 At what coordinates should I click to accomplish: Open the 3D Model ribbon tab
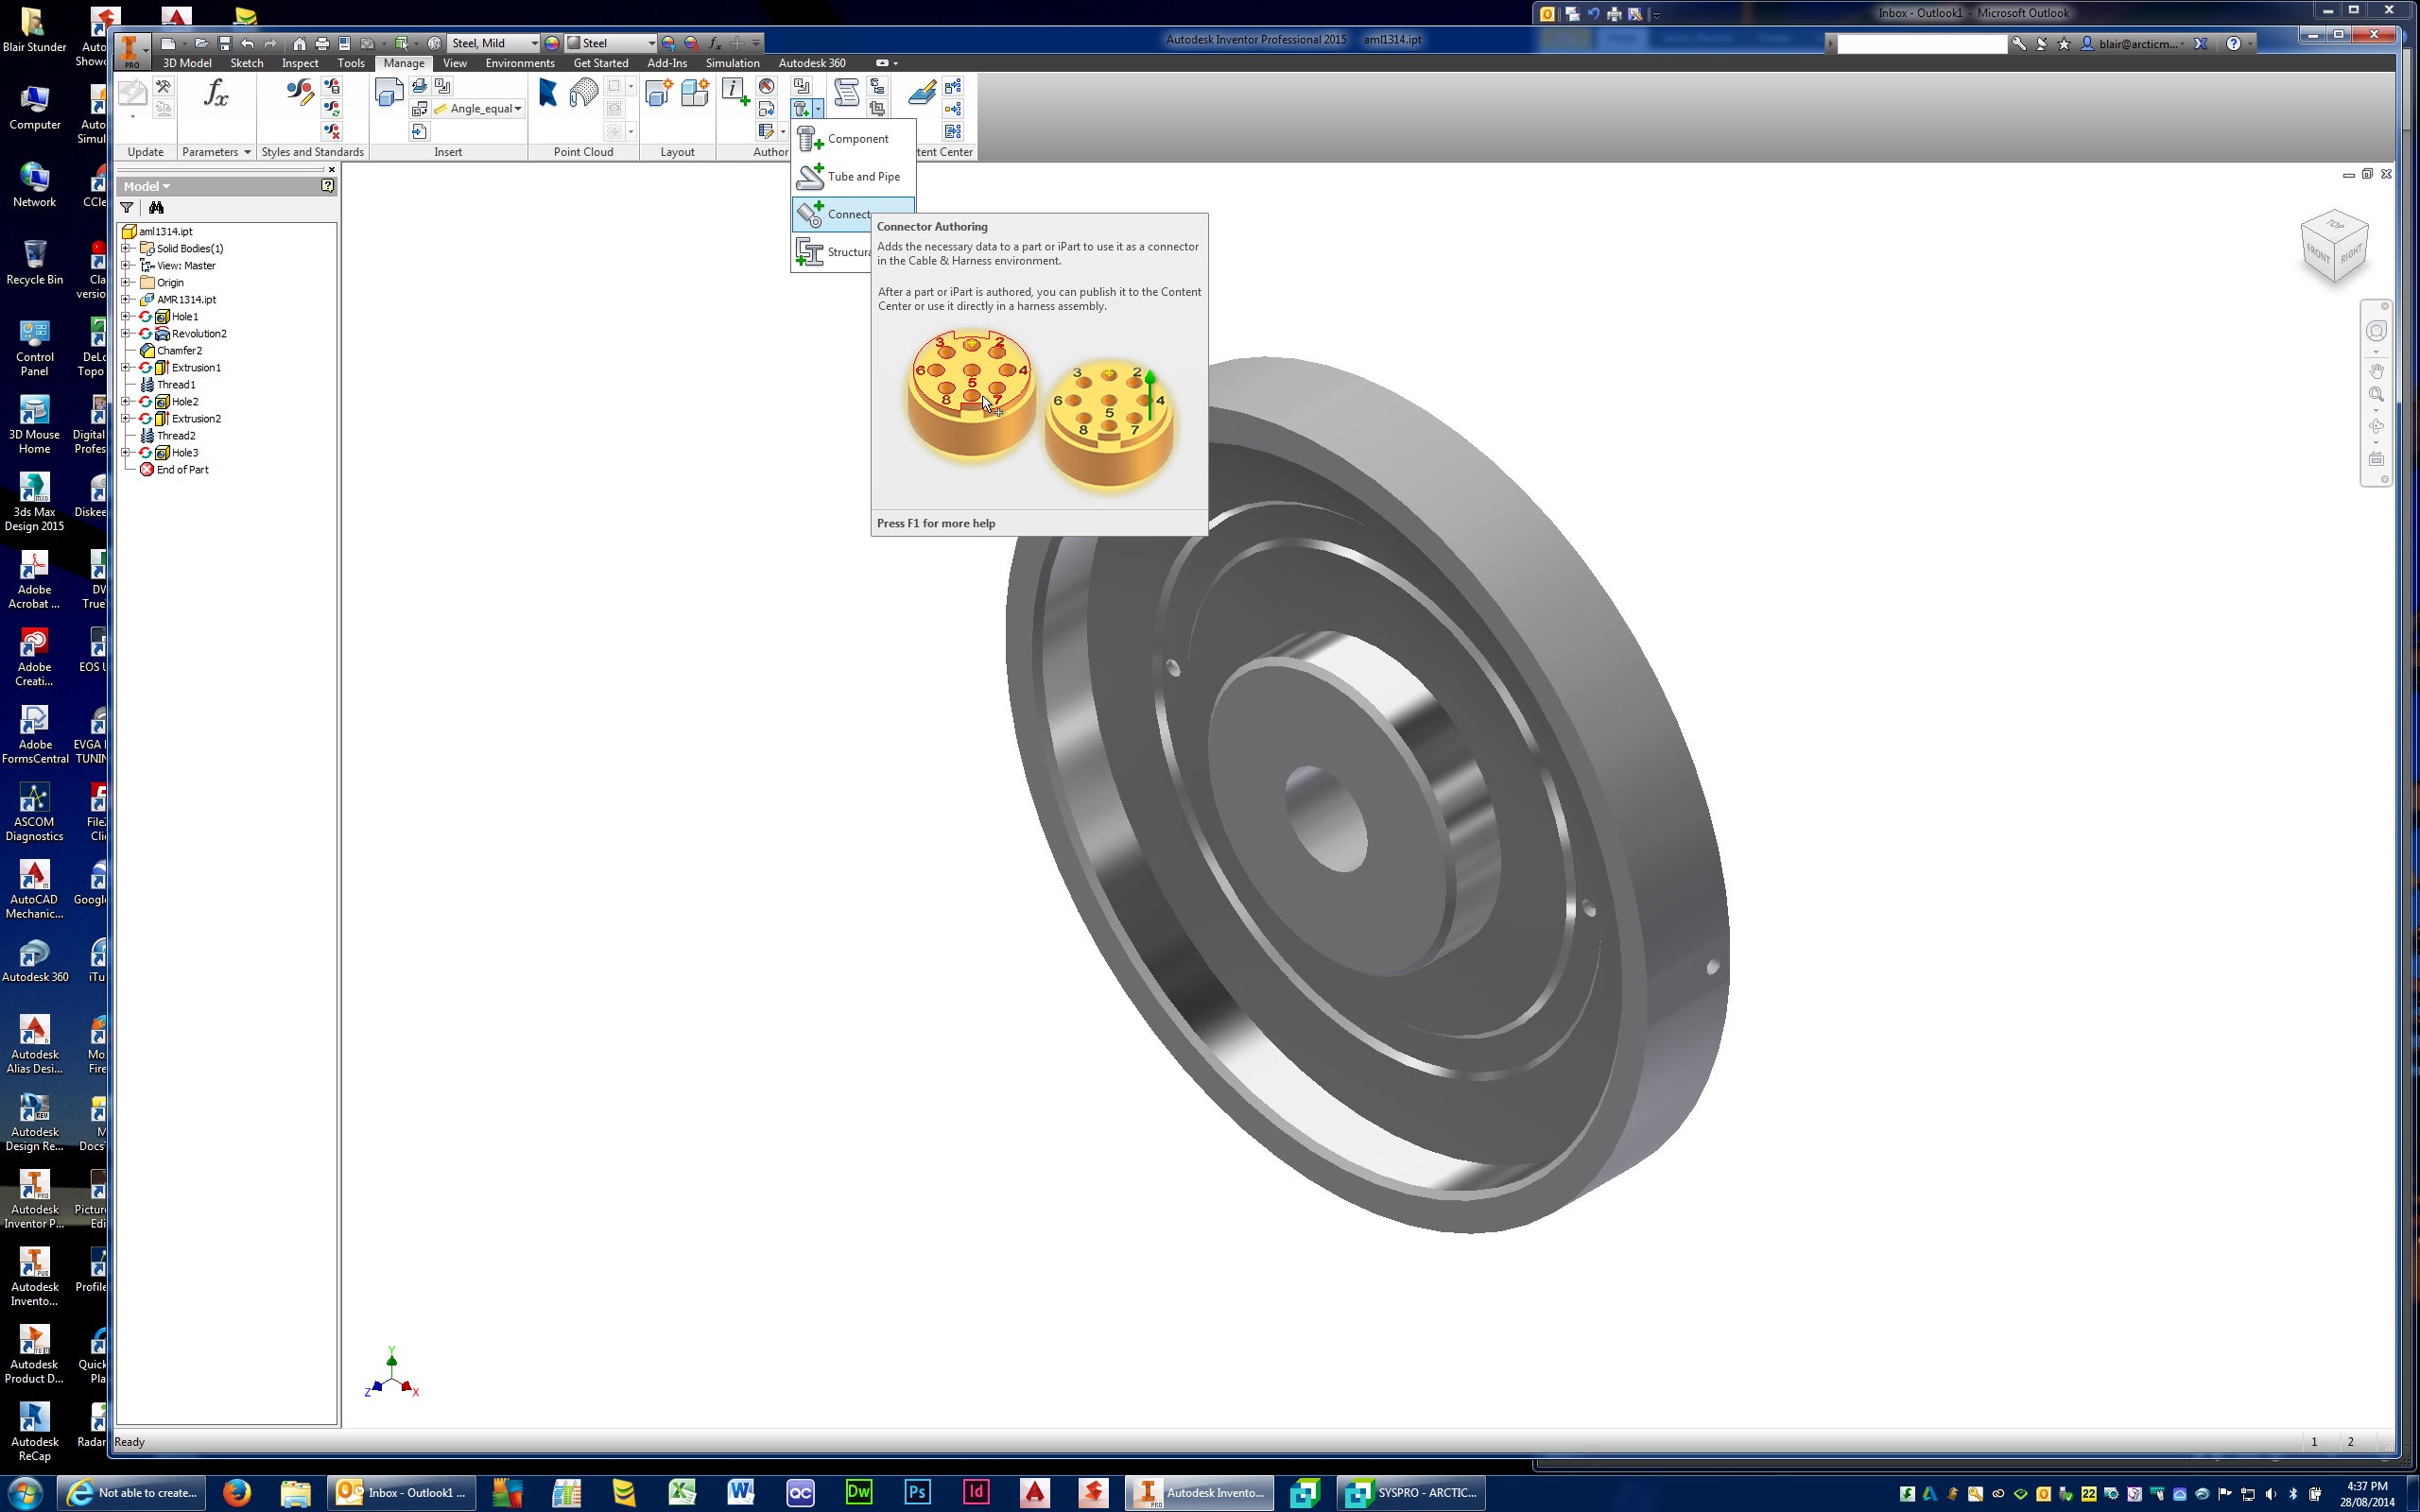click(187, 63)
